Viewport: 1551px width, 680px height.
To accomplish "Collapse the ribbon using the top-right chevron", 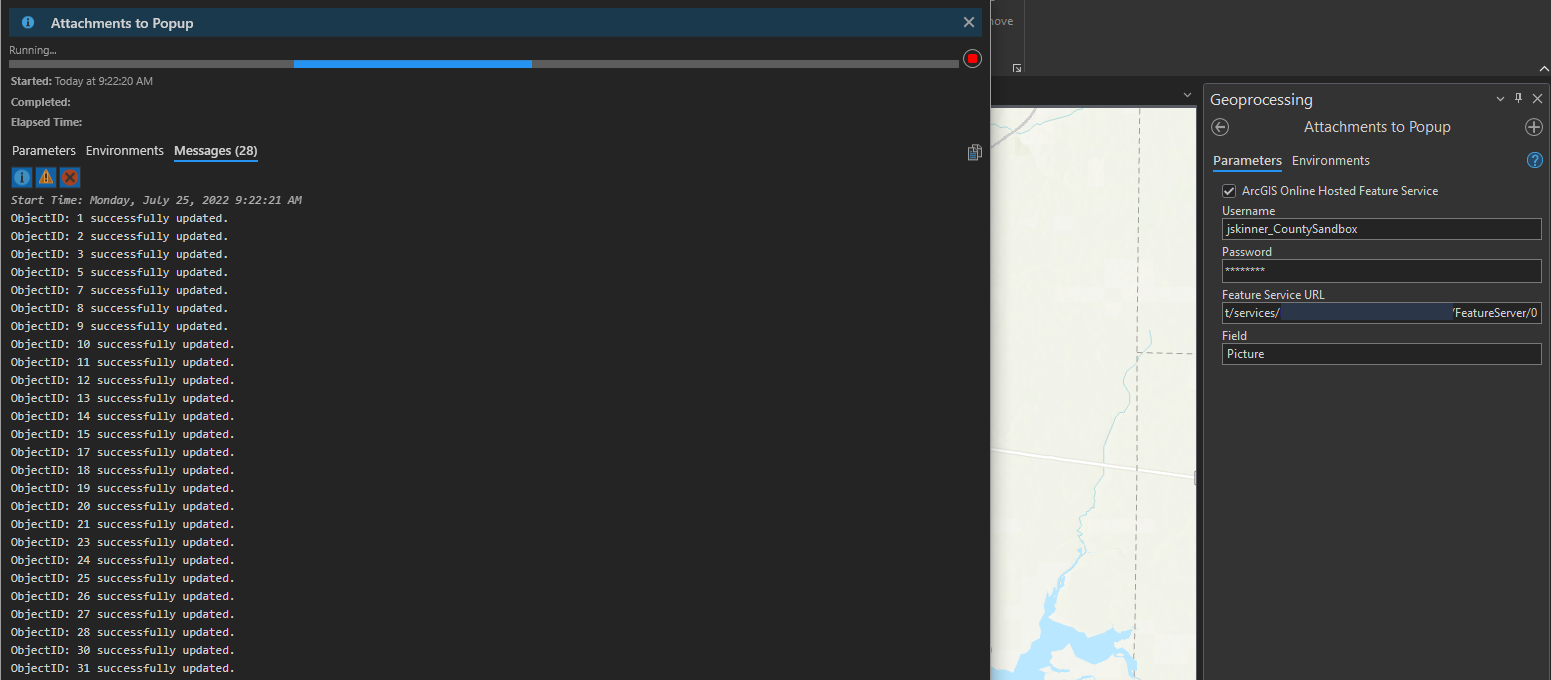I will [1541, 69].
